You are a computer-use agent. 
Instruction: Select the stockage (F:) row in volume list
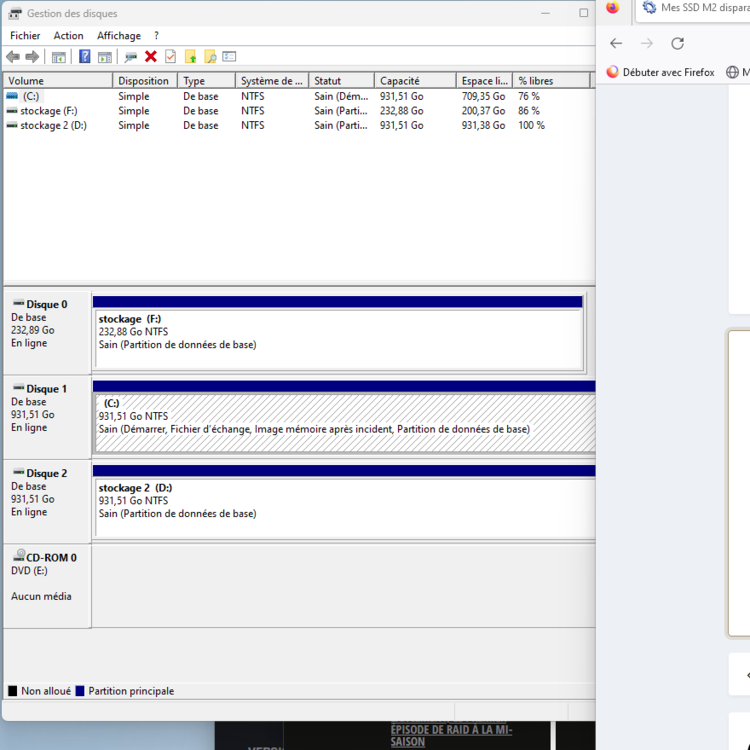[x=48, y=111]
